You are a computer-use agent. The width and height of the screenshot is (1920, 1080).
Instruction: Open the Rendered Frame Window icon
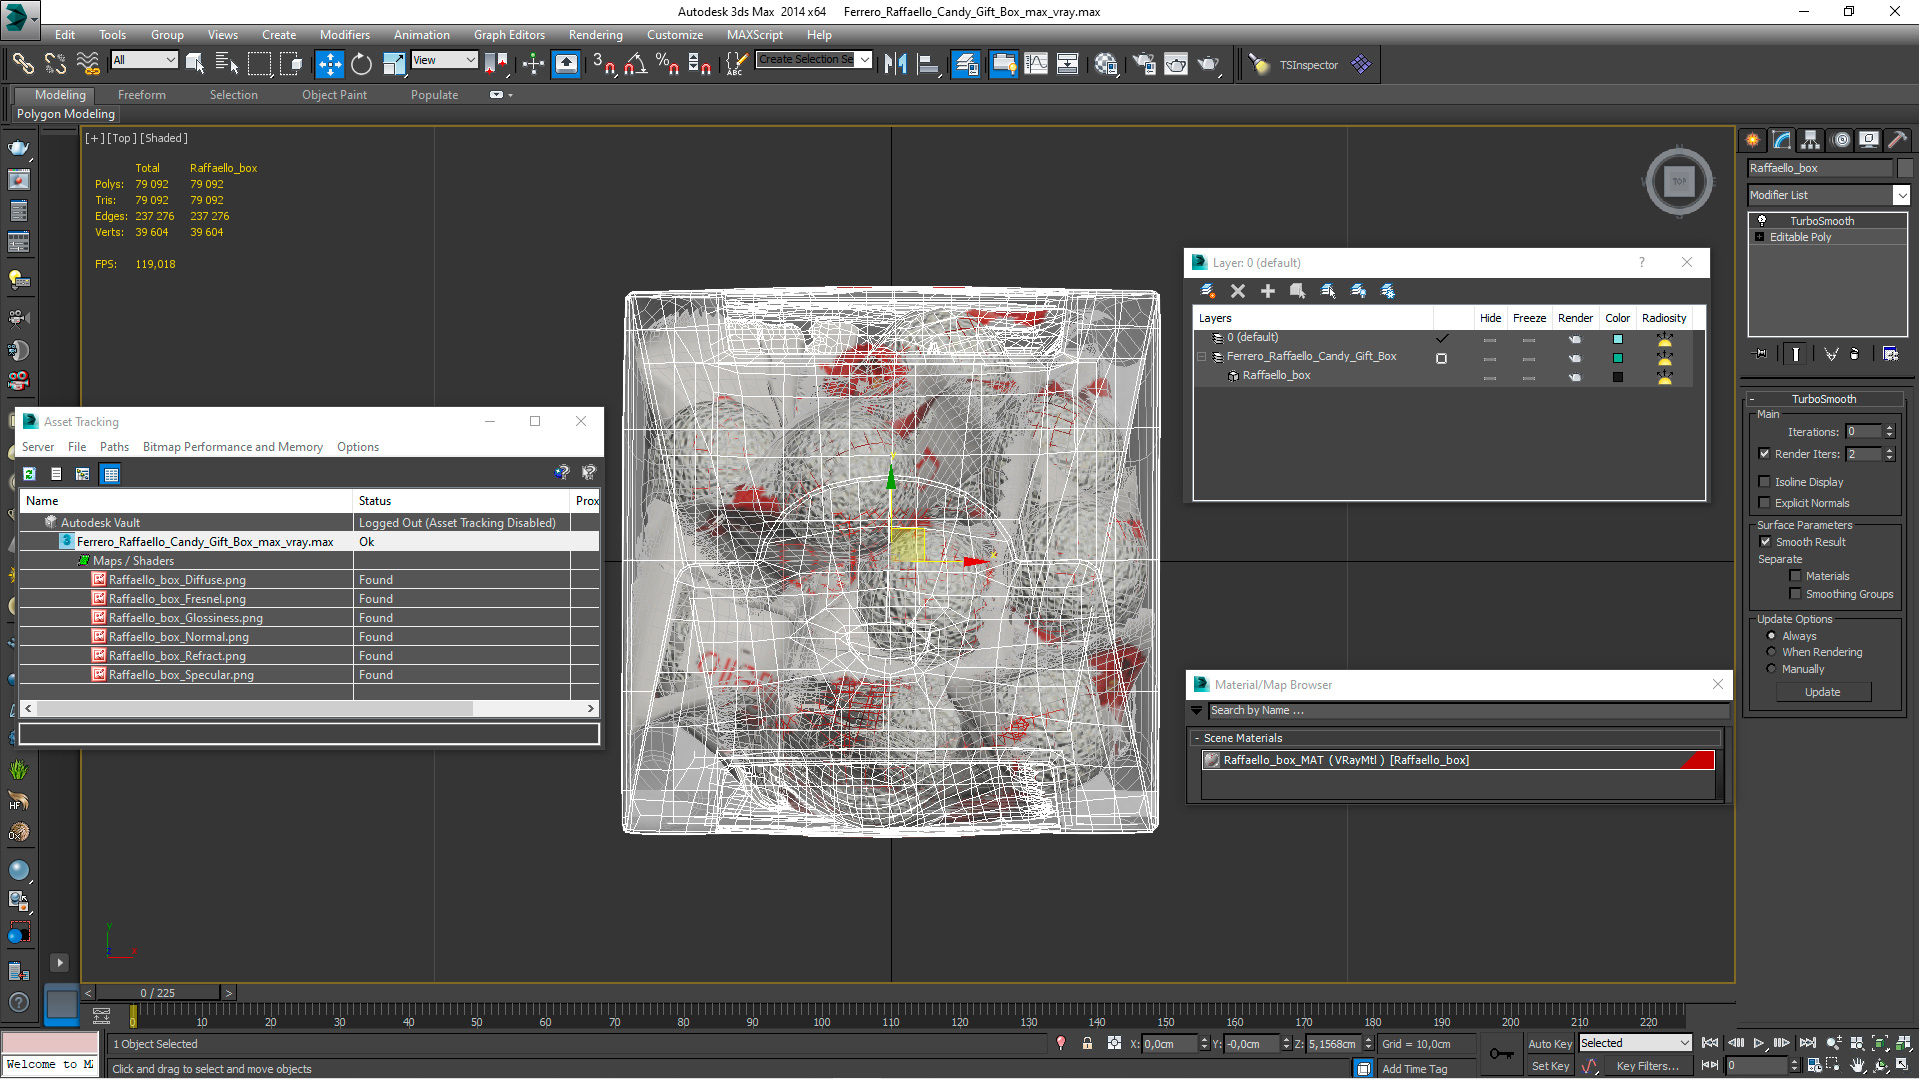click(x=1176, y=64)
